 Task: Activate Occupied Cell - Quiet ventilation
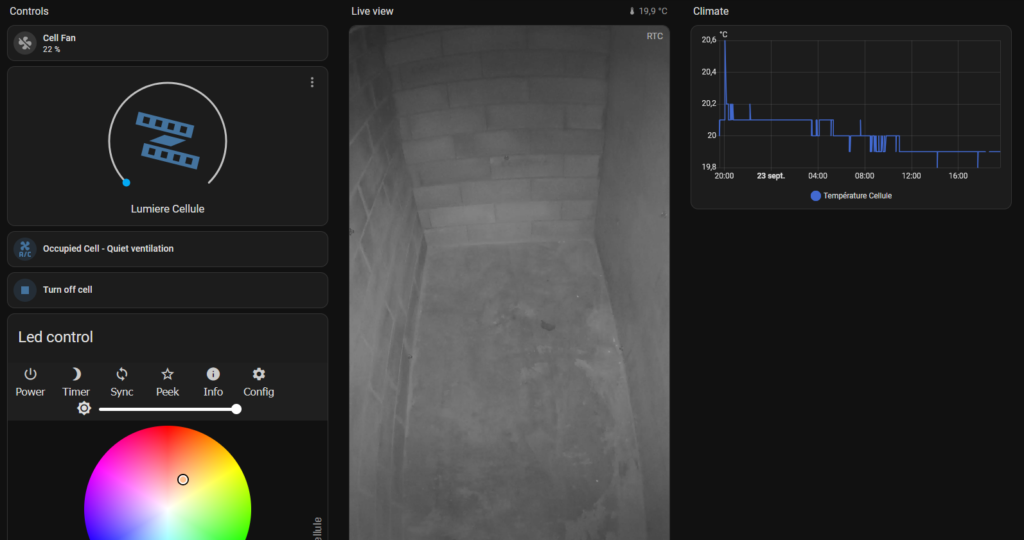tap(167, 249)
